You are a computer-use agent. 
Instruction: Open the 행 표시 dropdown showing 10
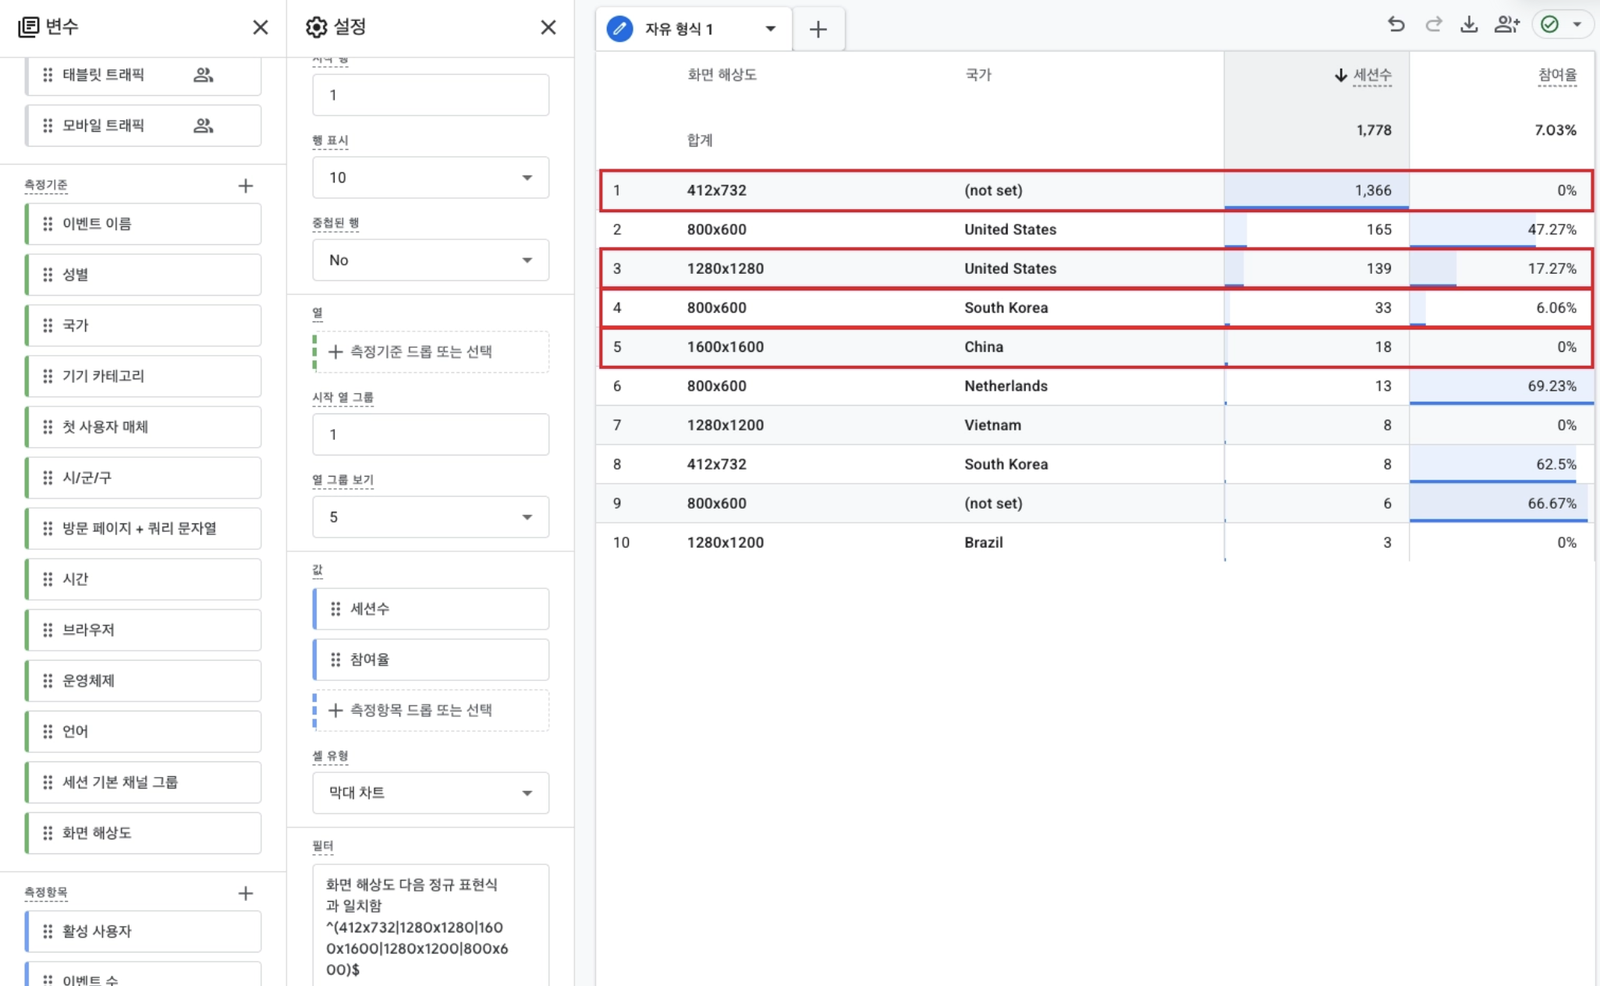click(431, 177)
